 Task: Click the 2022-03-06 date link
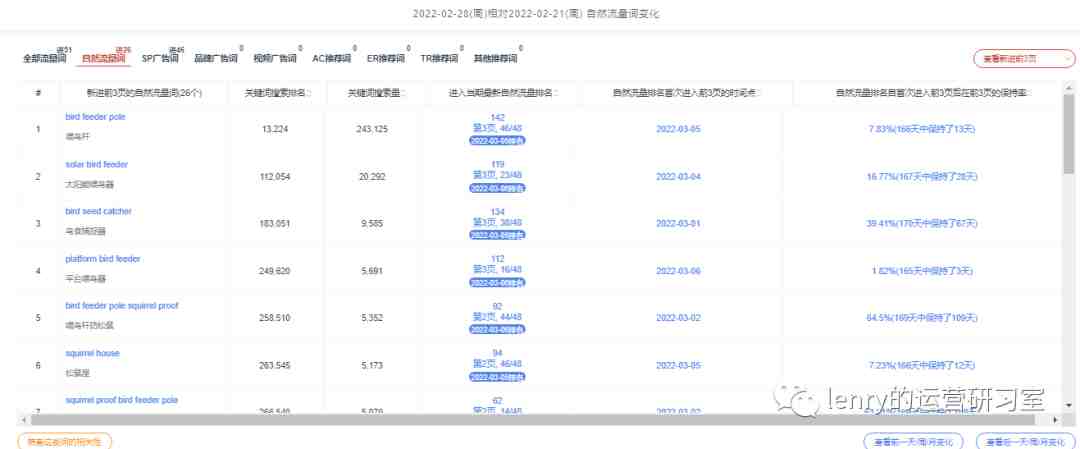coord(678,271)
